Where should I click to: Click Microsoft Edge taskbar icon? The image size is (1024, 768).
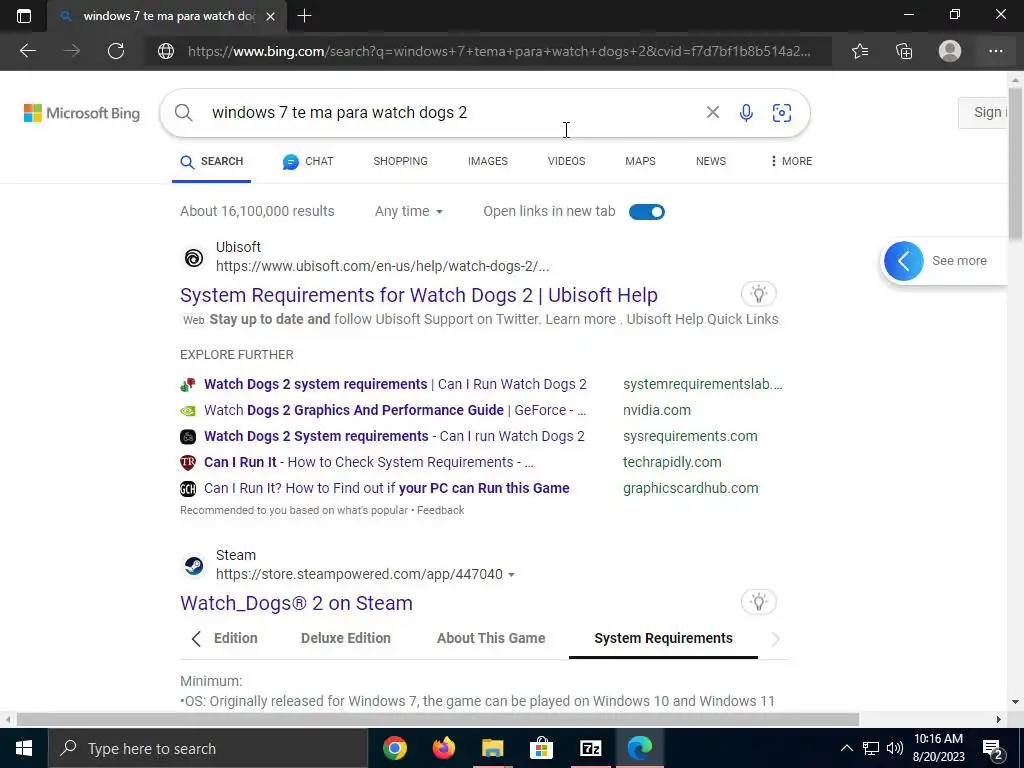[639, 748]
